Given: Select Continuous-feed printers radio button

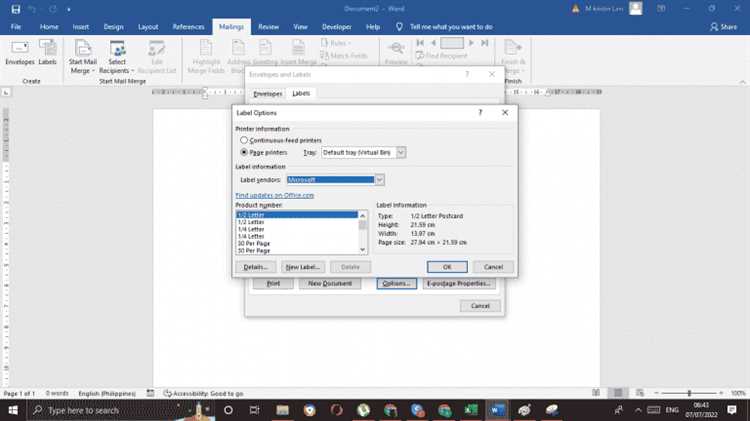Looking at the screenshot, I should tap(244, 140).
